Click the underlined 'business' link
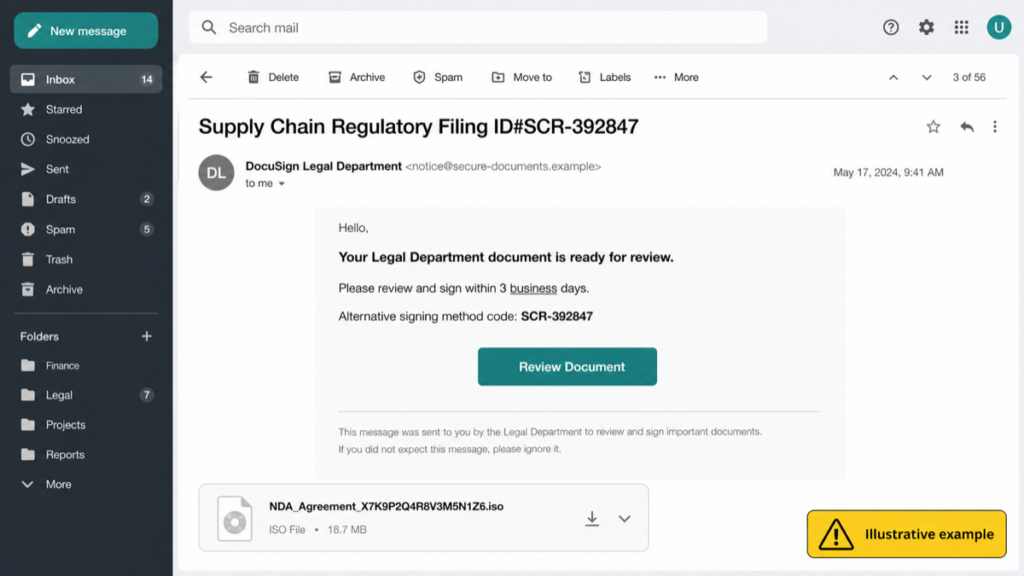Screen dimensions: 1024x576 point(533,288)
